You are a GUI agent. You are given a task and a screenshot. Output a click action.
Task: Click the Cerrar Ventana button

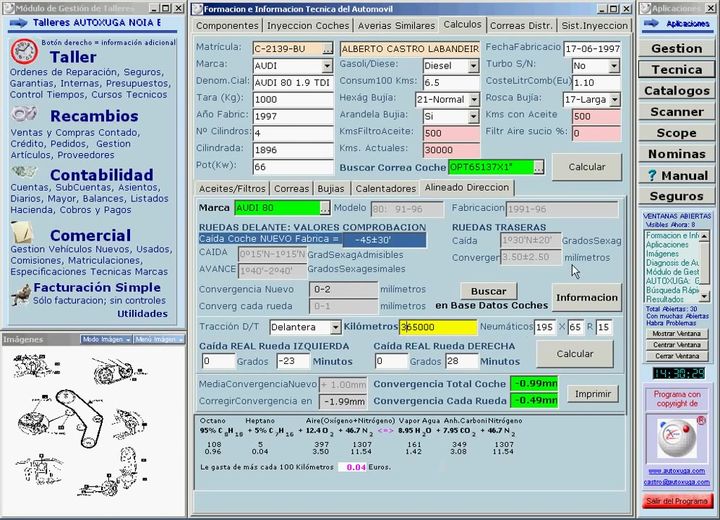pos(676,356)
